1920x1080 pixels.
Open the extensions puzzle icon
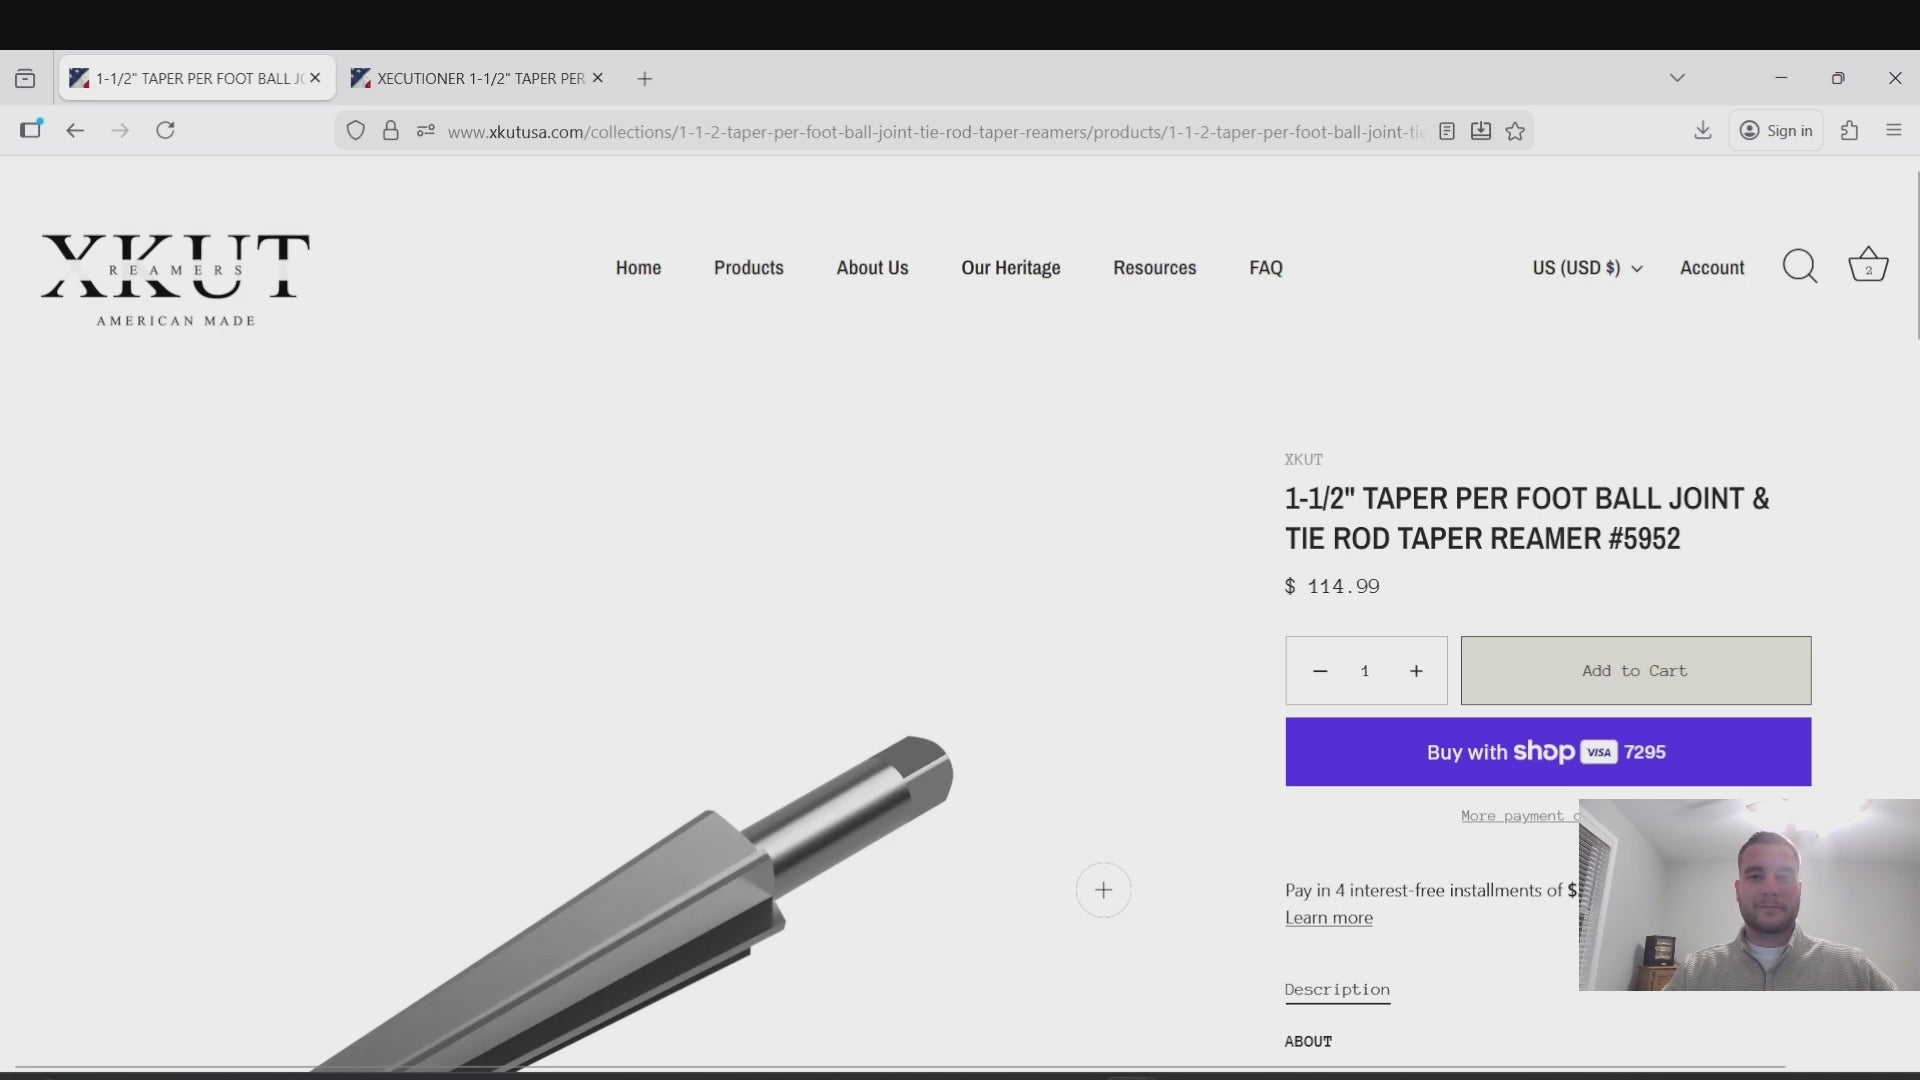(x=1849, y=130)
